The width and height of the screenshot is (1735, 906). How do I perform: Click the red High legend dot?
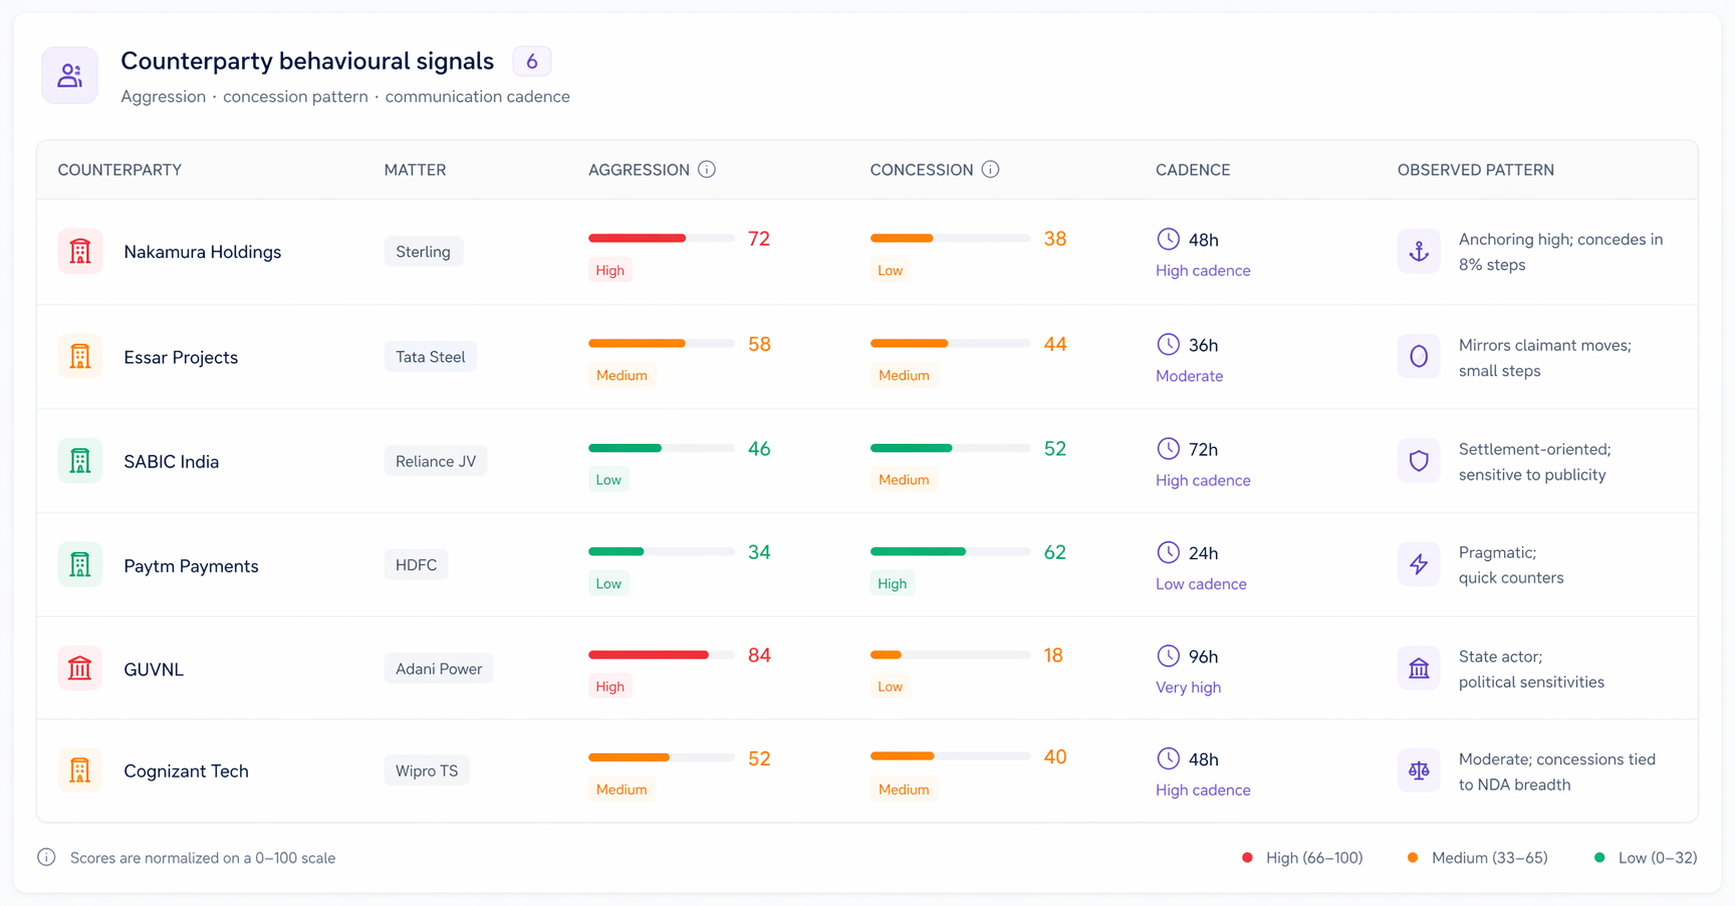tap(1247, 858)
